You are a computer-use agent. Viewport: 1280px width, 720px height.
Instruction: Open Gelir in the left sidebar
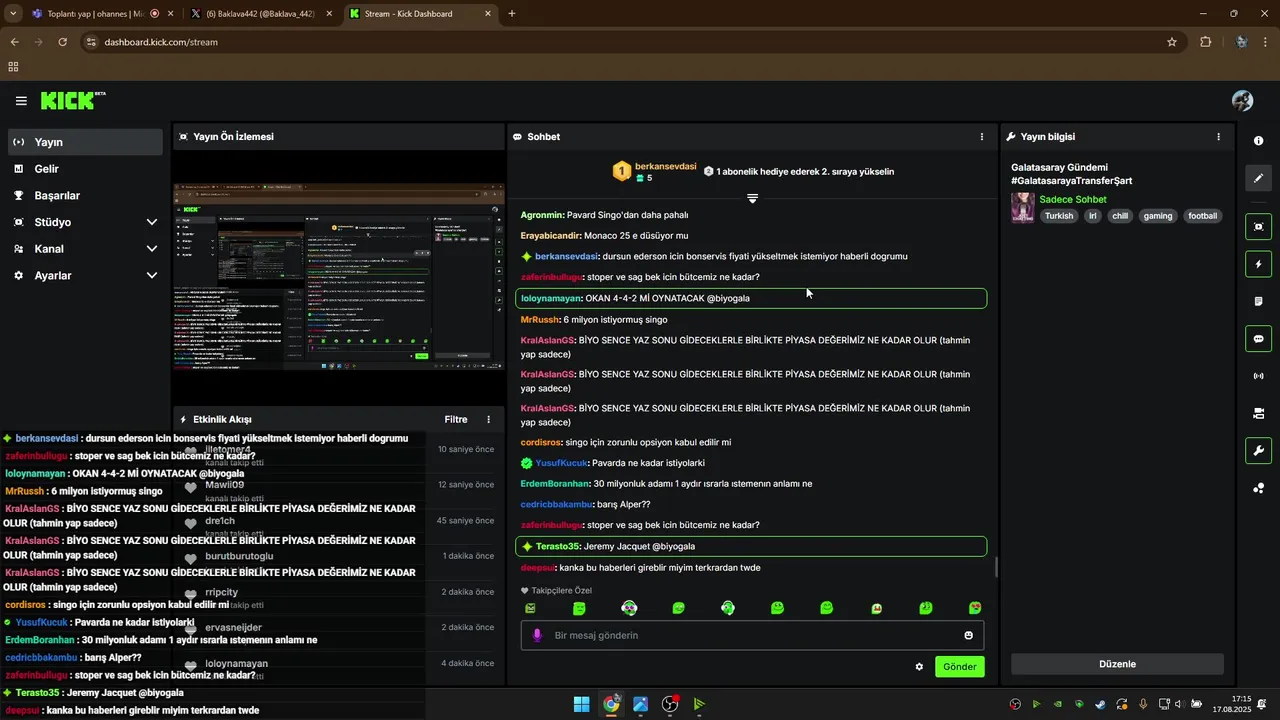pos(85,169)
